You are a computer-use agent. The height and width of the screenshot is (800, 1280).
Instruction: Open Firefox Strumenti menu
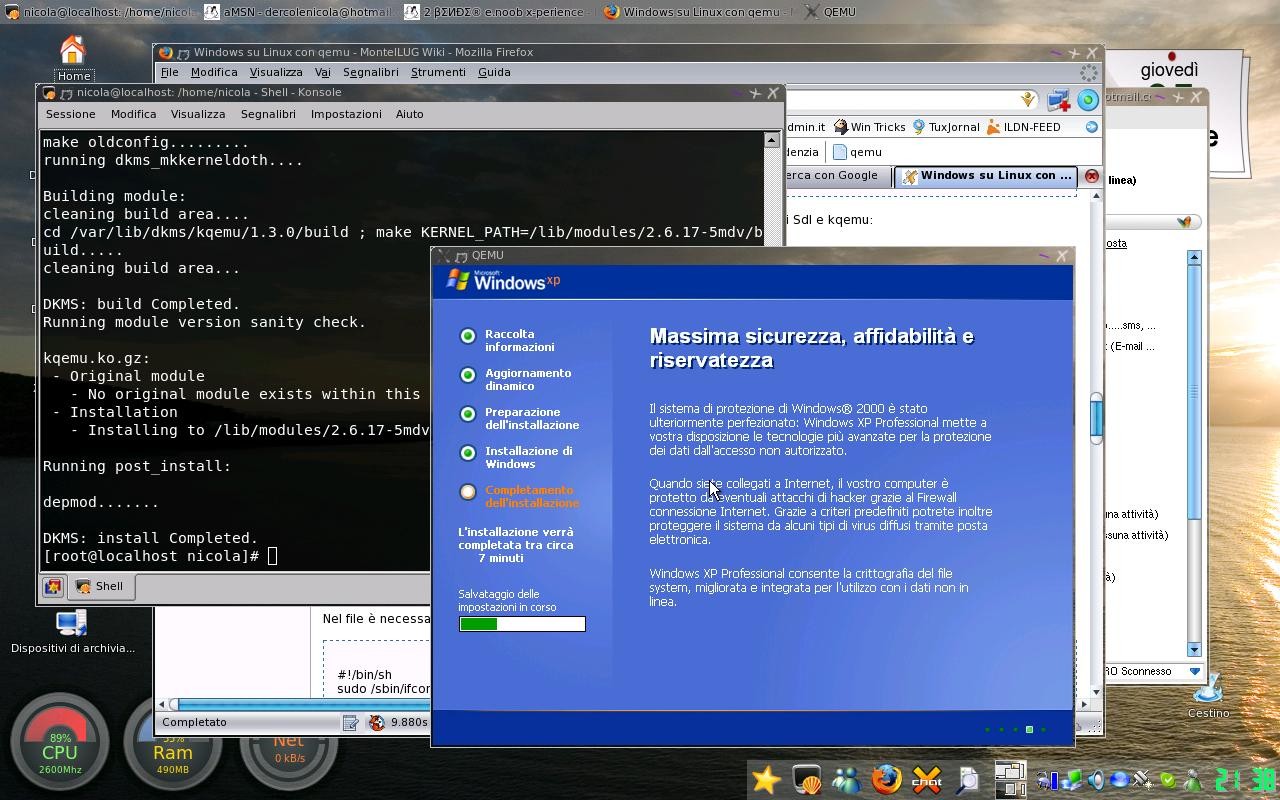(x=438, y=72)
